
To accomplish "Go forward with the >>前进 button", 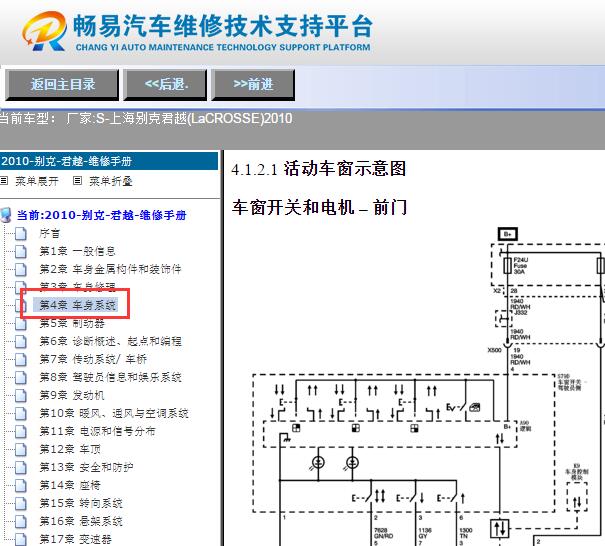I will [253, 85].
